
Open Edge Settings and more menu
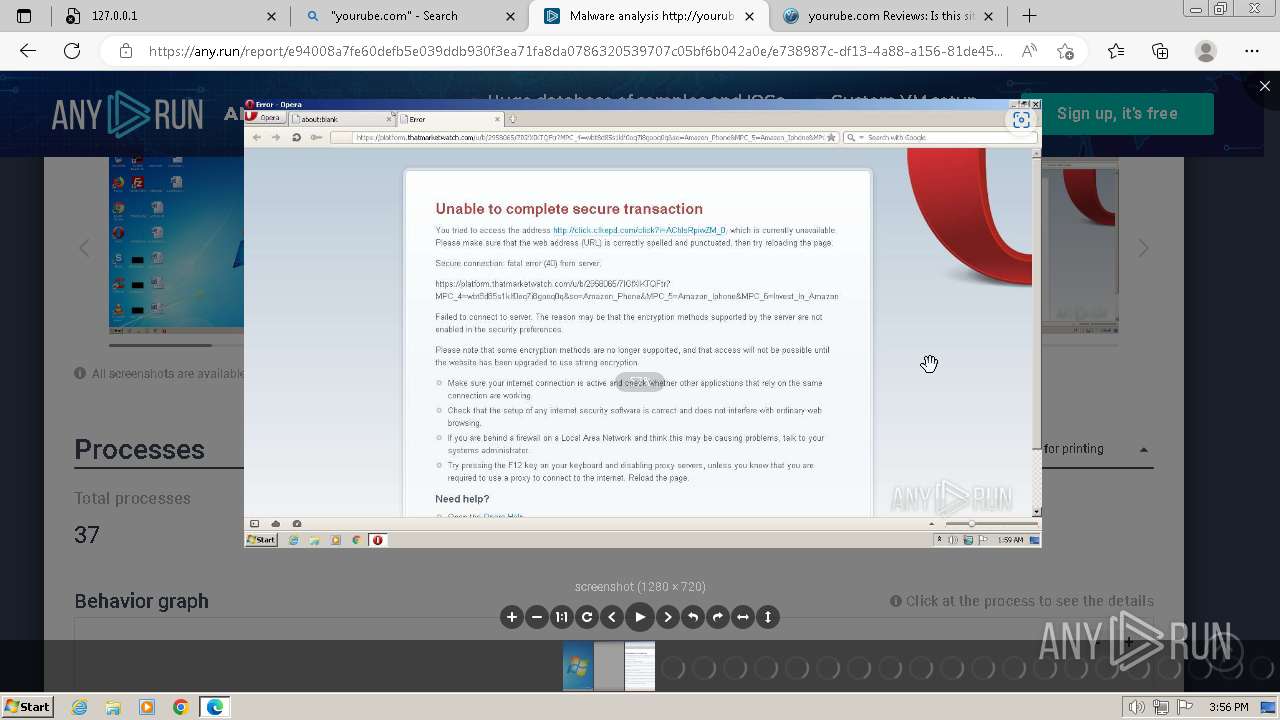tap(1252, 51)
